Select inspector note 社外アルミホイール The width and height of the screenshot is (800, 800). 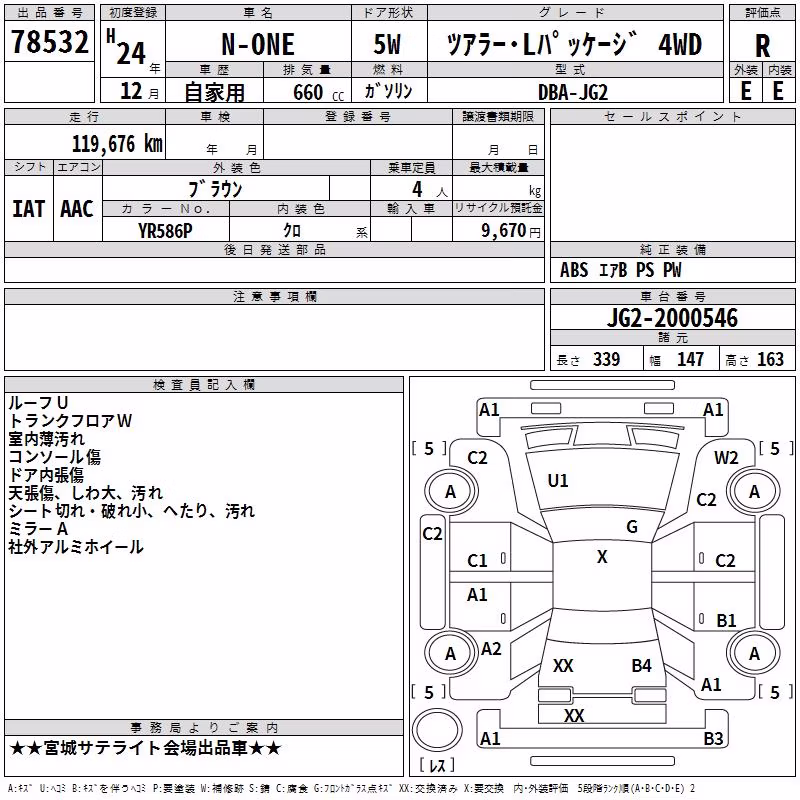coord(76,547)
